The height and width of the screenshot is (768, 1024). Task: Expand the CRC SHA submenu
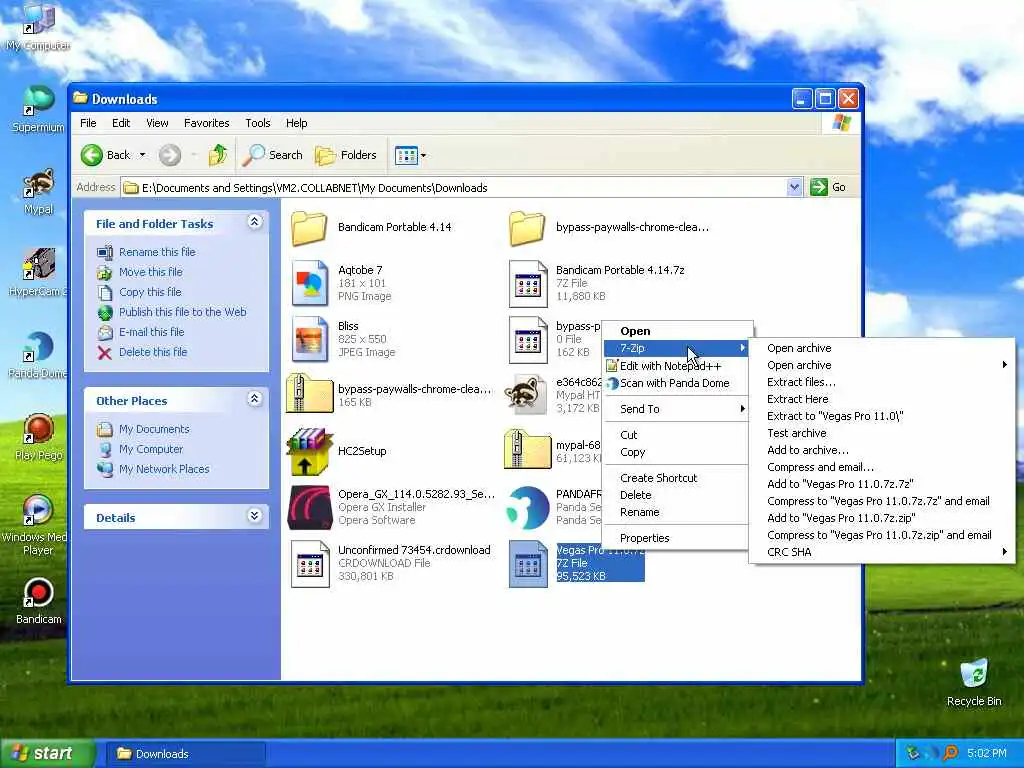pyautogui.click(x=882, y=552)
